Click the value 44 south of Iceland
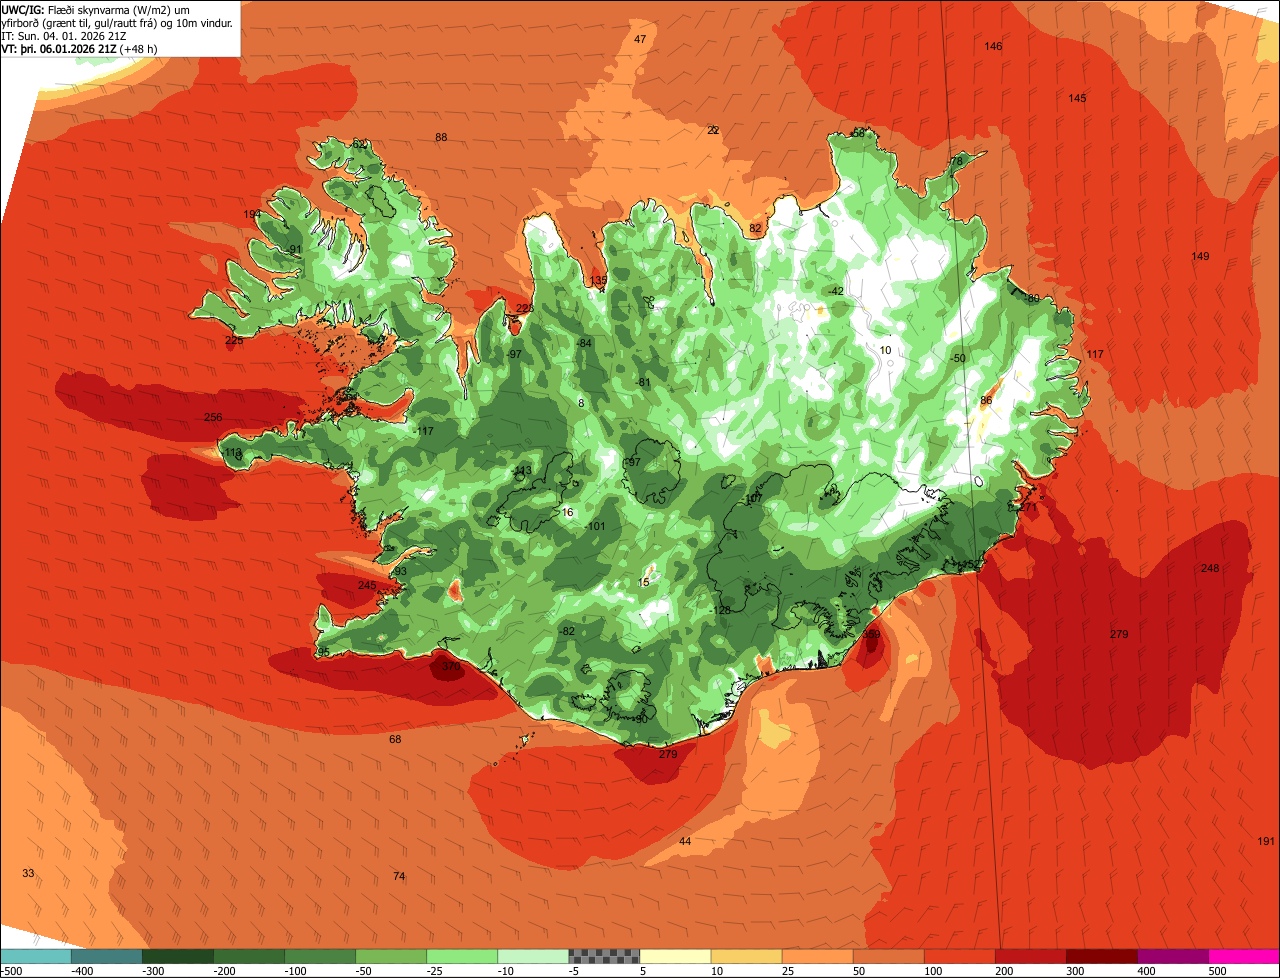This screenshot has height=978, width=1280. pos(685,841)
